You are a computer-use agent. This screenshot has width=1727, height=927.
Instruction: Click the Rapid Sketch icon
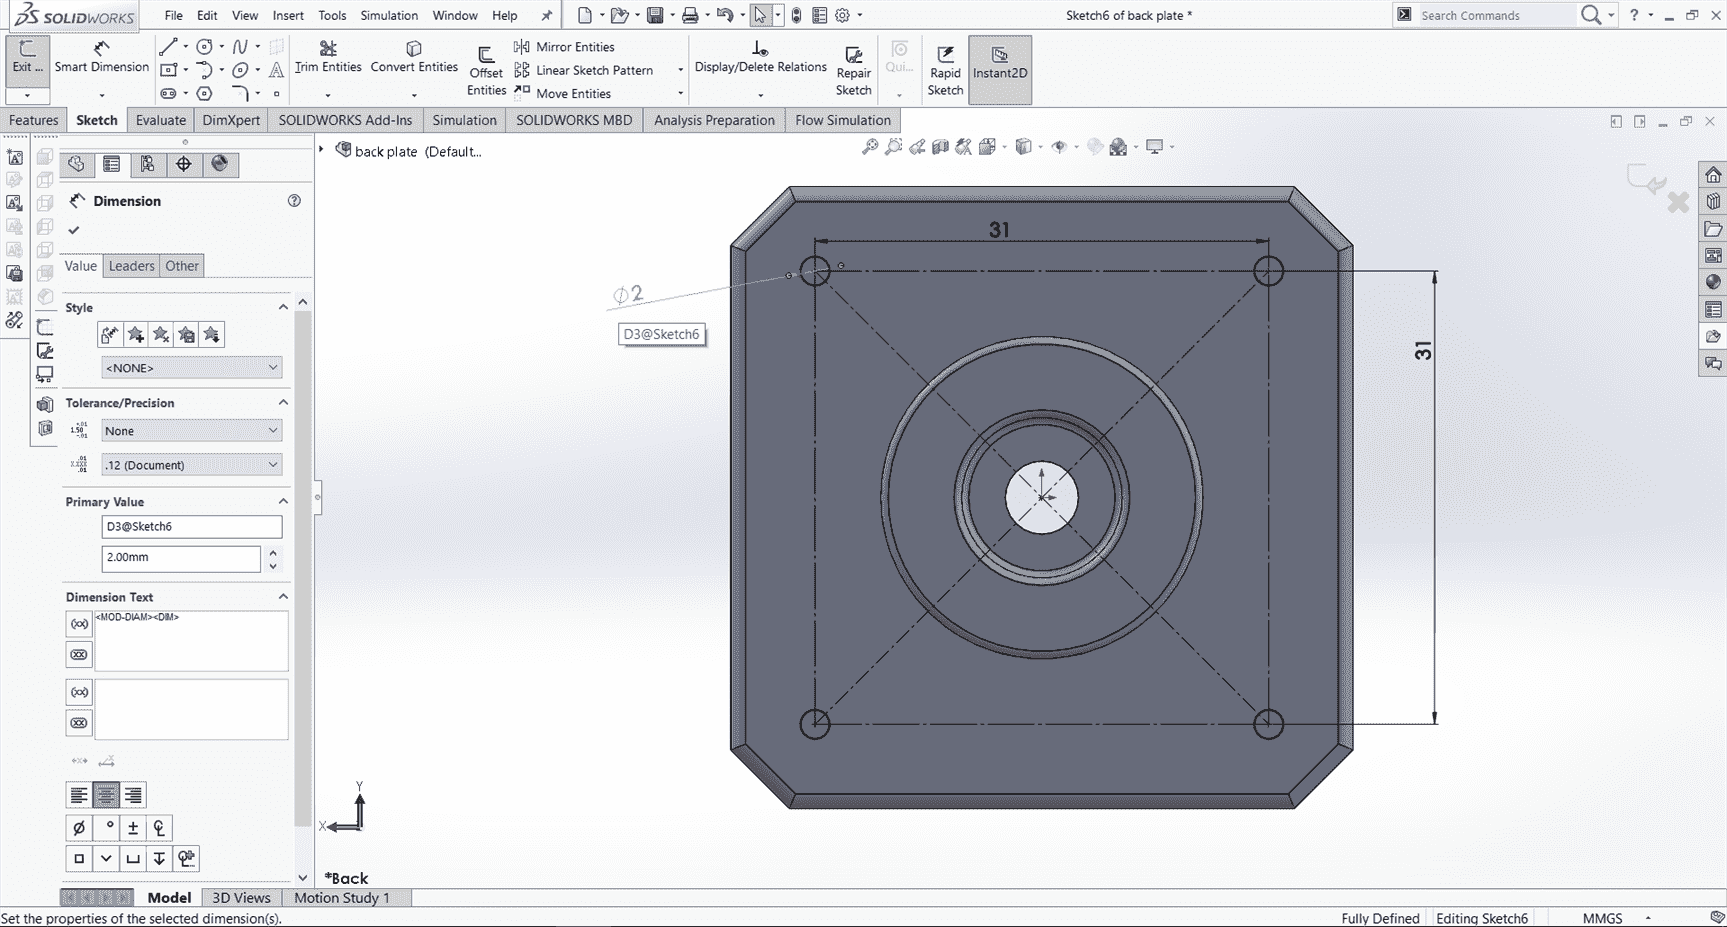click(944, 68)
